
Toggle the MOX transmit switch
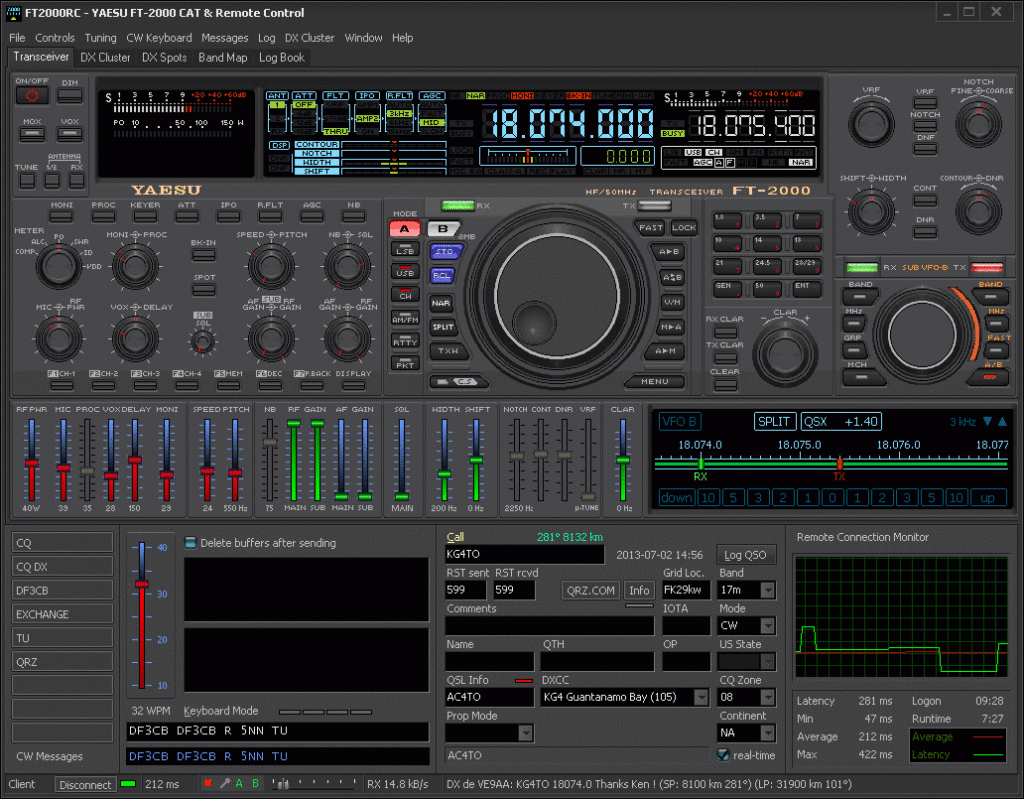pyautogui.click(x=33, y=135)
